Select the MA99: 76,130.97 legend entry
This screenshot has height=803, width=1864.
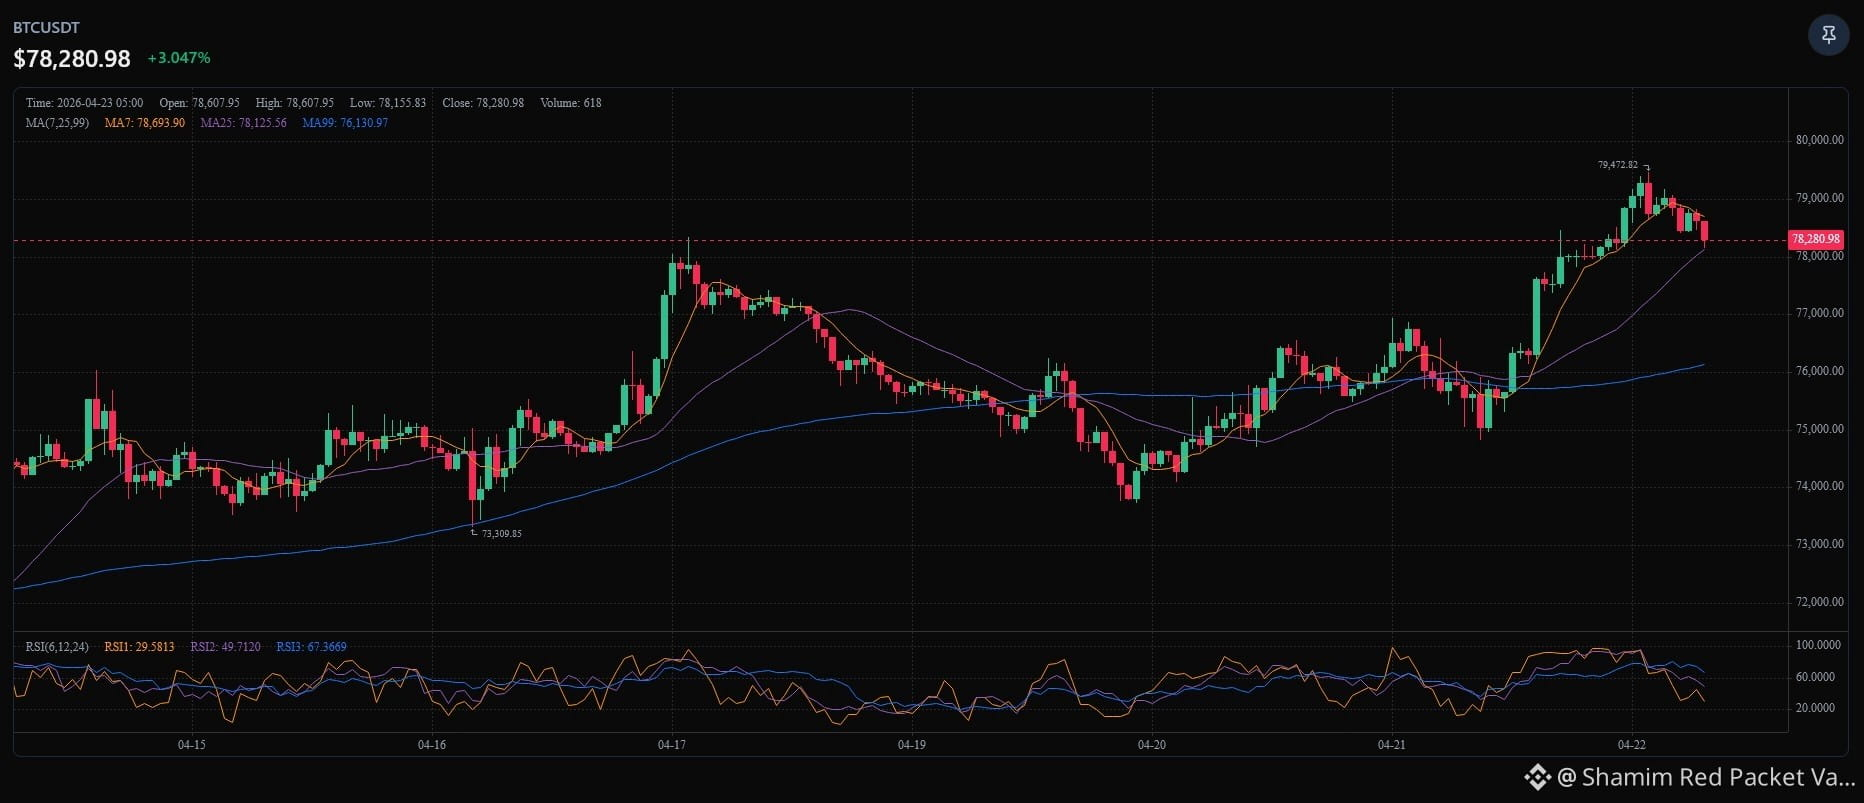pos(345,123)
